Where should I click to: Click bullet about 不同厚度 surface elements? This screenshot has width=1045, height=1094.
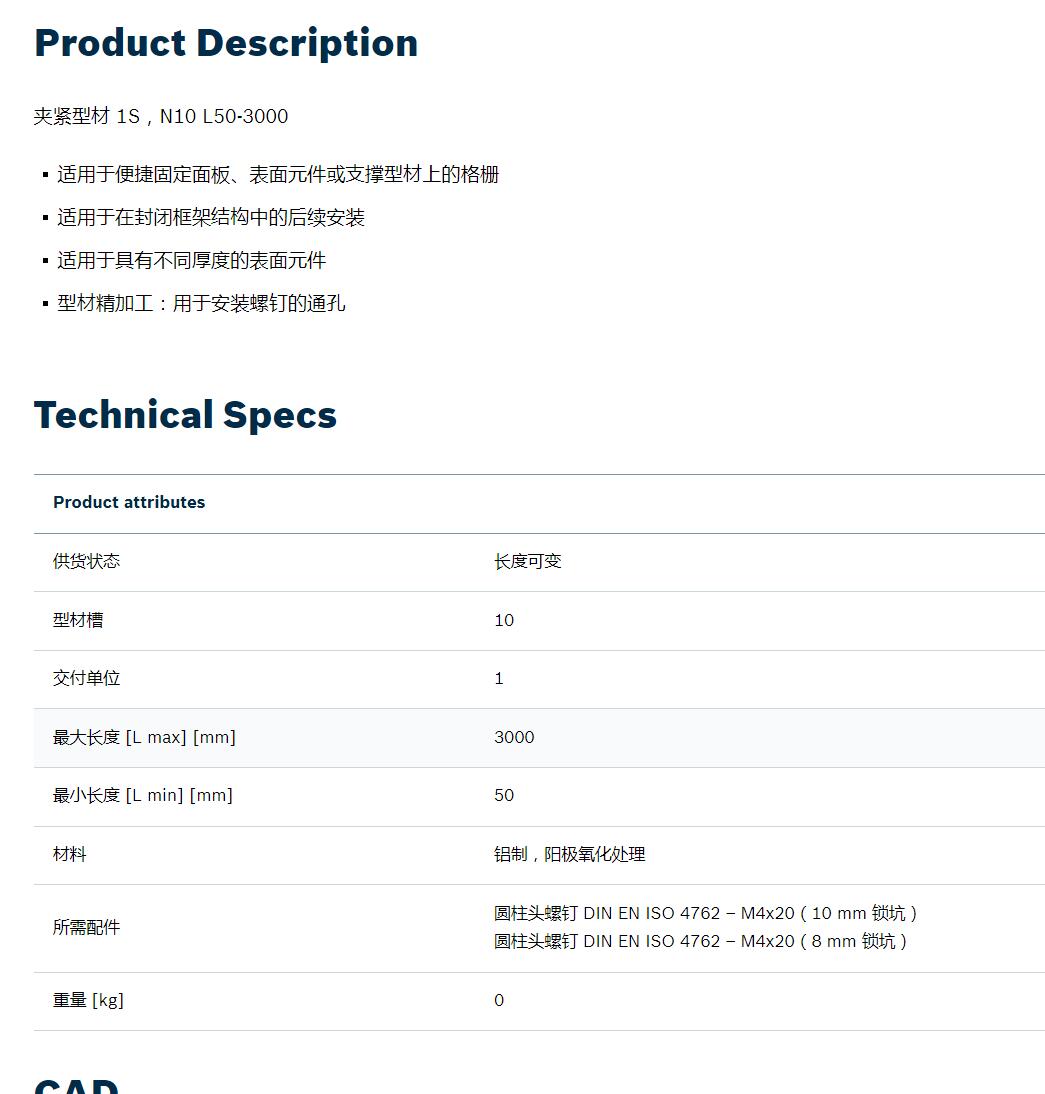click(x=191, y=261)
